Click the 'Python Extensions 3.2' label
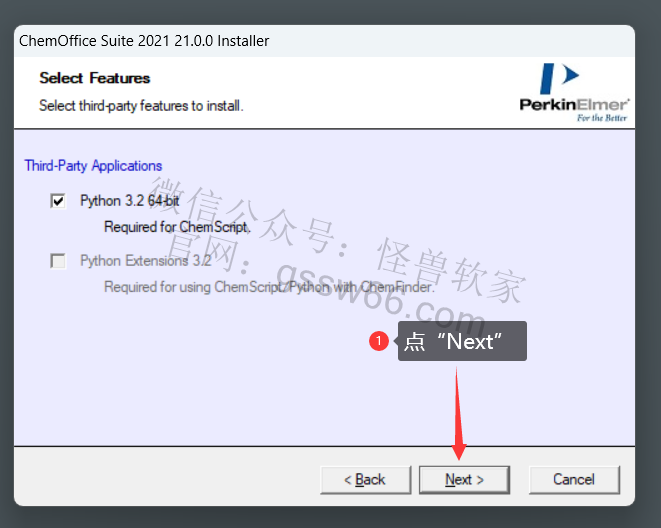 pos(146,261)
